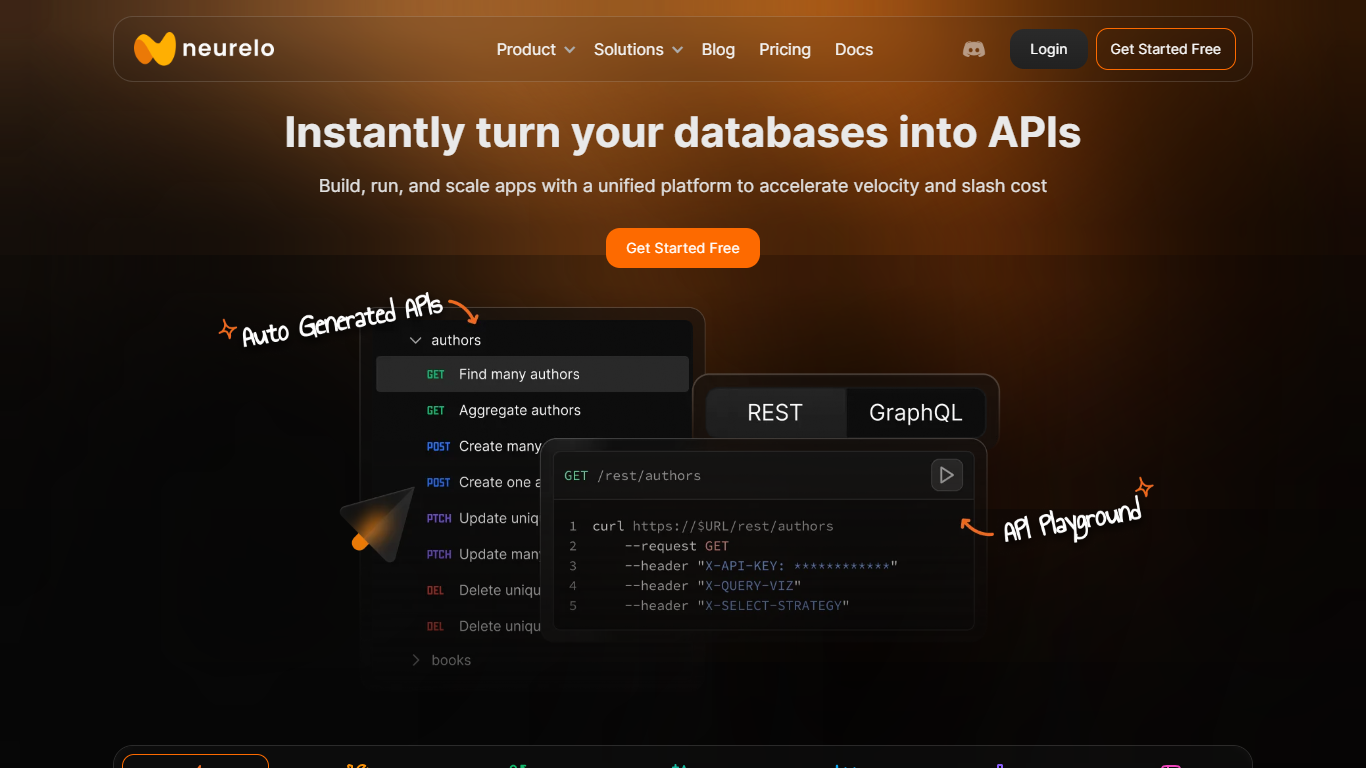This screenshot has height=768, width=1366.
Task: Click the Instantly turn your databases headline
Action: 683,132
